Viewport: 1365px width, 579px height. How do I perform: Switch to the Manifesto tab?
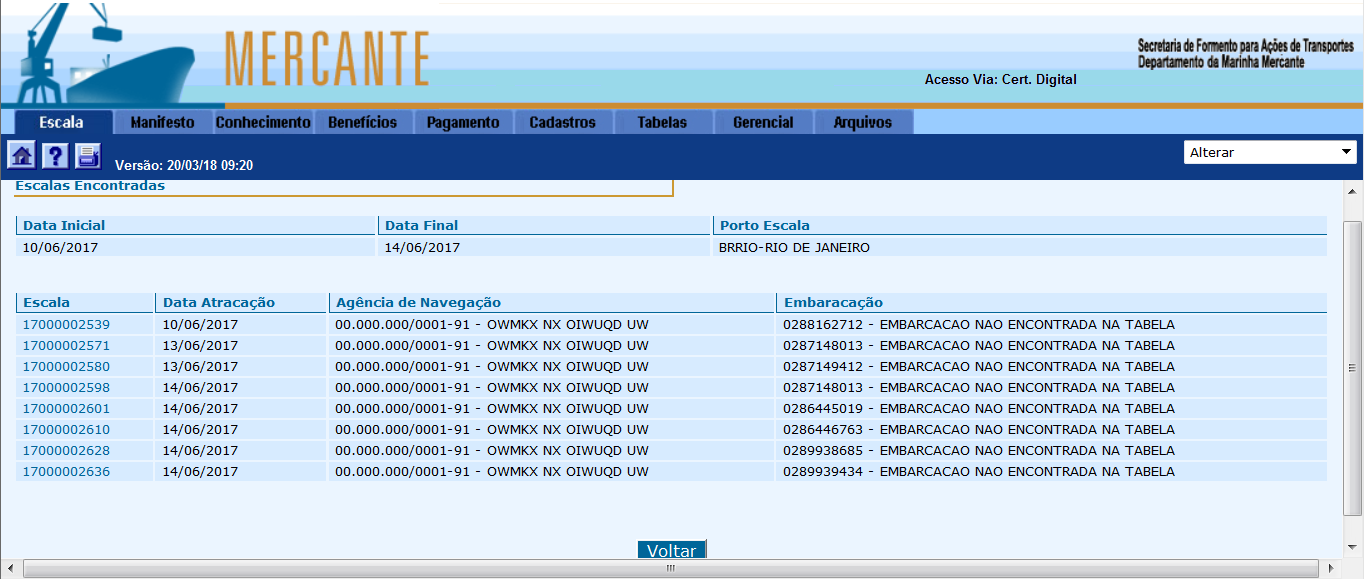click(162, 122)
